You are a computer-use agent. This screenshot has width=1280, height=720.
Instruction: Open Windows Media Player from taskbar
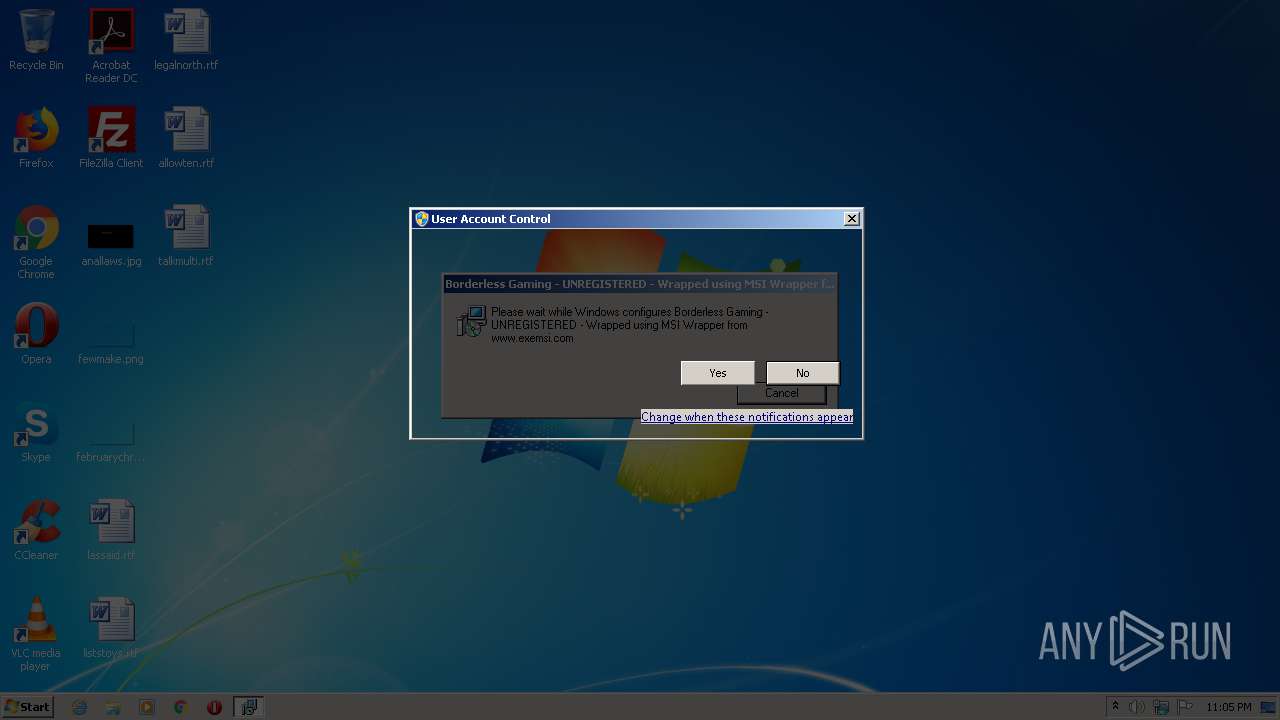pos(147,707)
